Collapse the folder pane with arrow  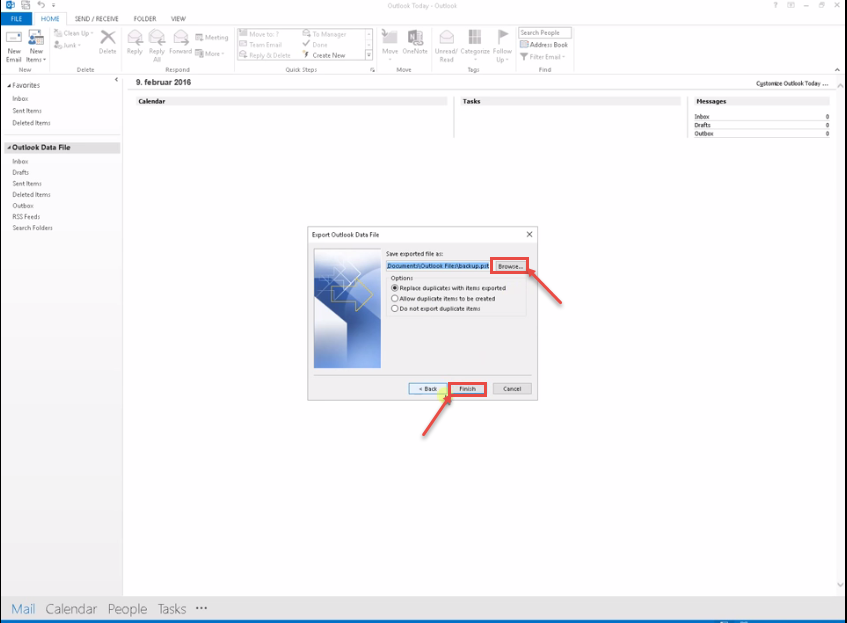(x=116, y=80)
